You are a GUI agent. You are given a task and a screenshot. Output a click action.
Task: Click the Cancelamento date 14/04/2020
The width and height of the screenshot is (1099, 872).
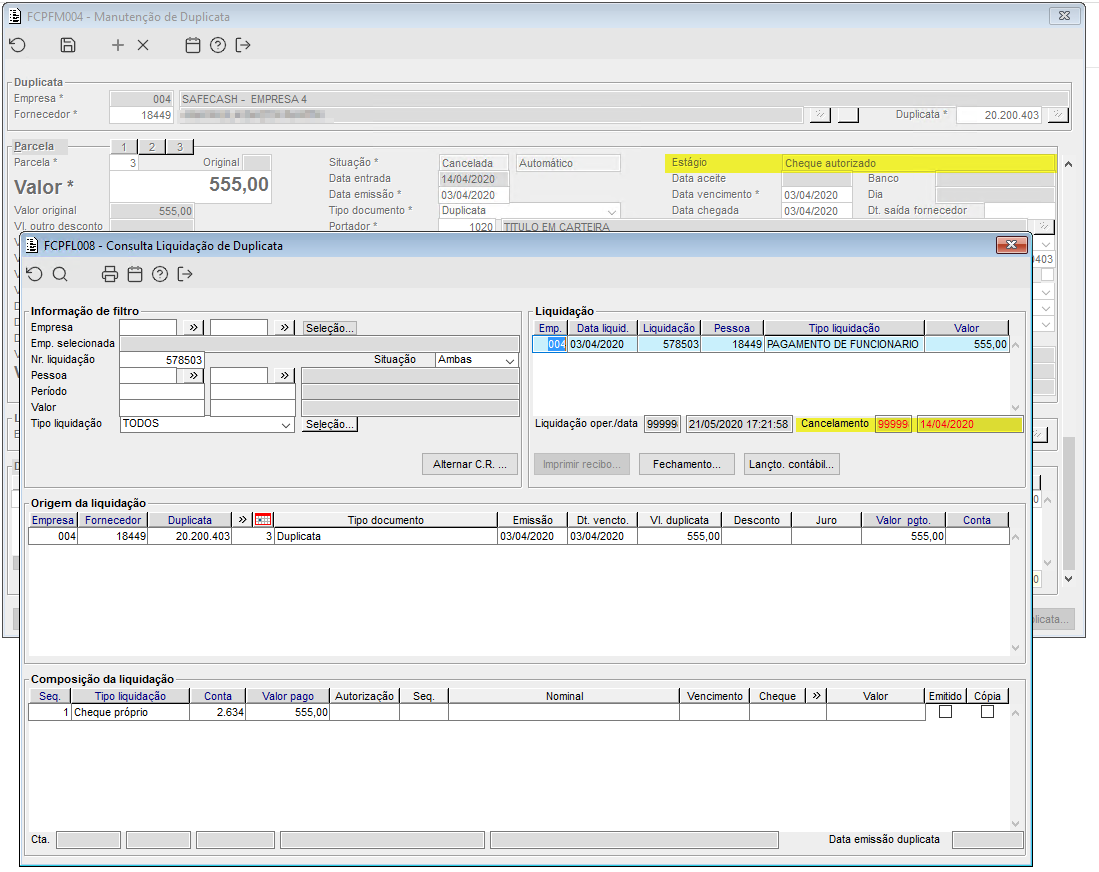point(970,424)
